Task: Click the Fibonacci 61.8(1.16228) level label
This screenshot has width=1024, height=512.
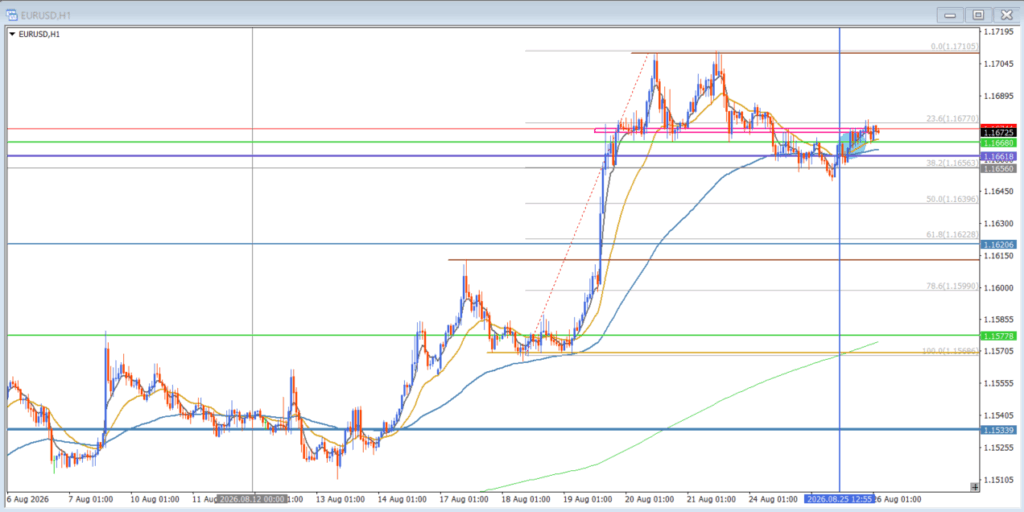Action: [952, 234]
